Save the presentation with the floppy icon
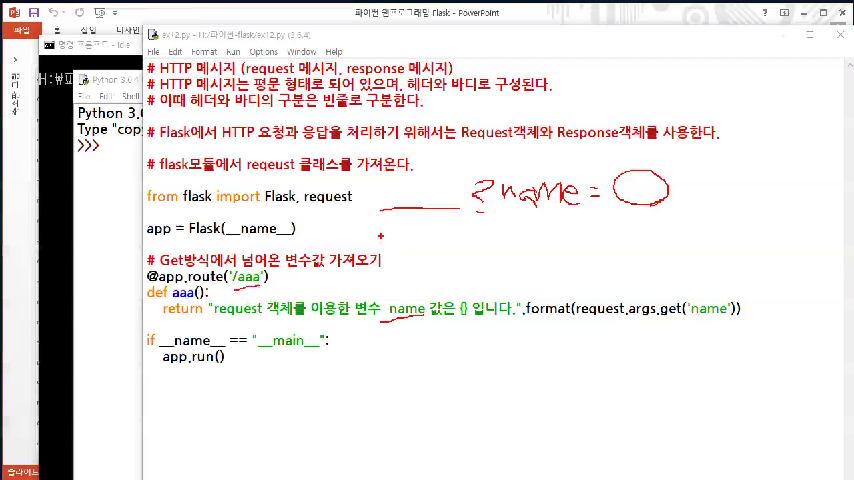Viewport: 854px width, 480px height. tap(34, 12)
